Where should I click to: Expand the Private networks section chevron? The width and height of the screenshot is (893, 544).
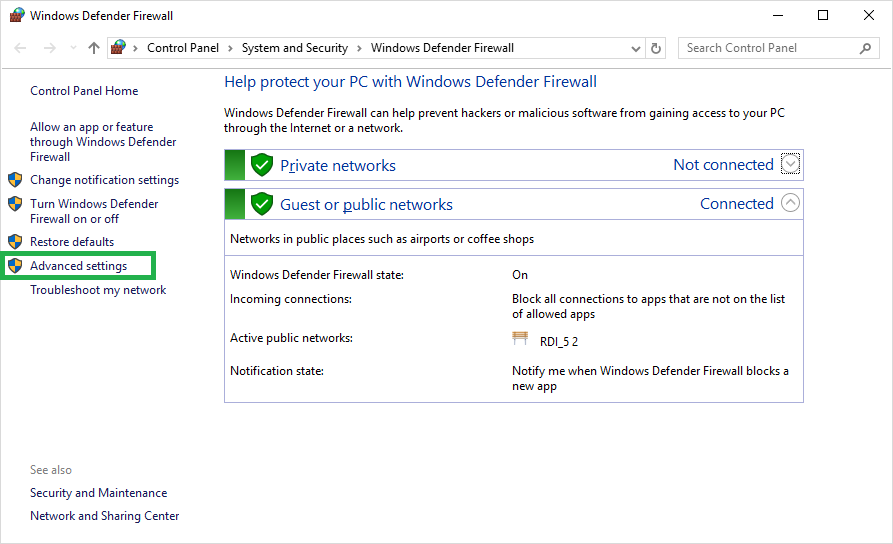click(x=790, y=164)
